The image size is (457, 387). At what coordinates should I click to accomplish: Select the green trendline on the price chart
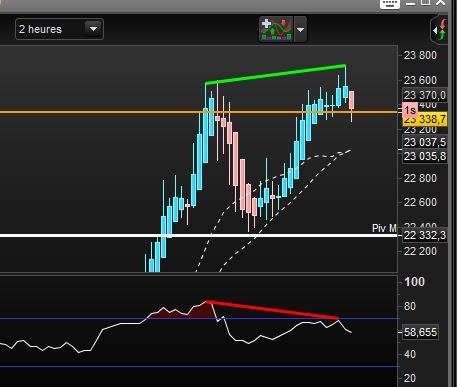275,74
